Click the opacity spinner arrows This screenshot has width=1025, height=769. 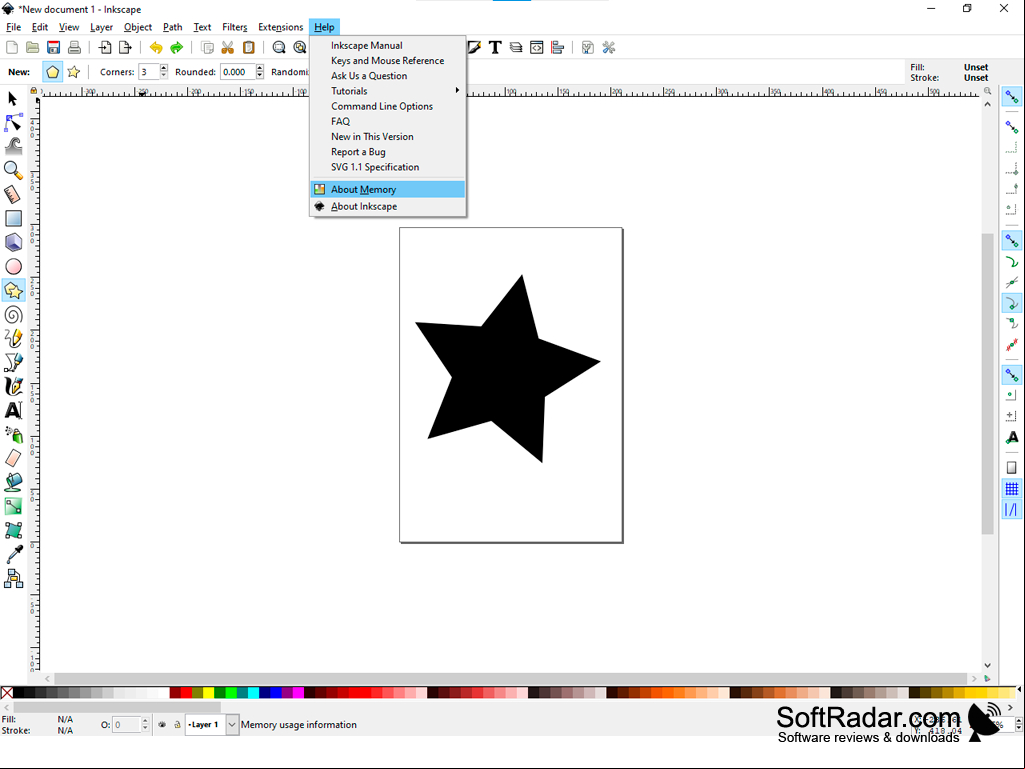pyautogui.click(x=145, y=725)
